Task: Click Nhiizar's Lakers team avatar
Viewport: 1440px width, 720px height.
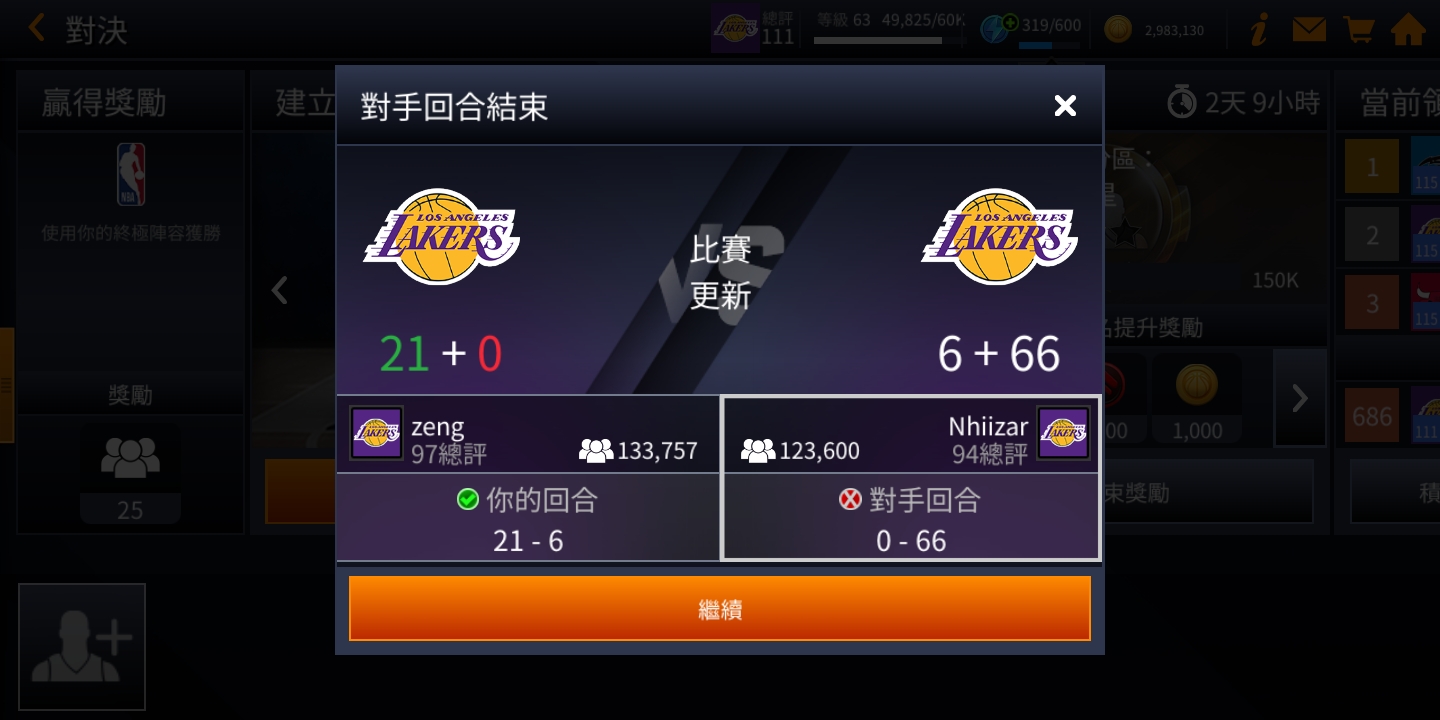Action: [1063, 433]
